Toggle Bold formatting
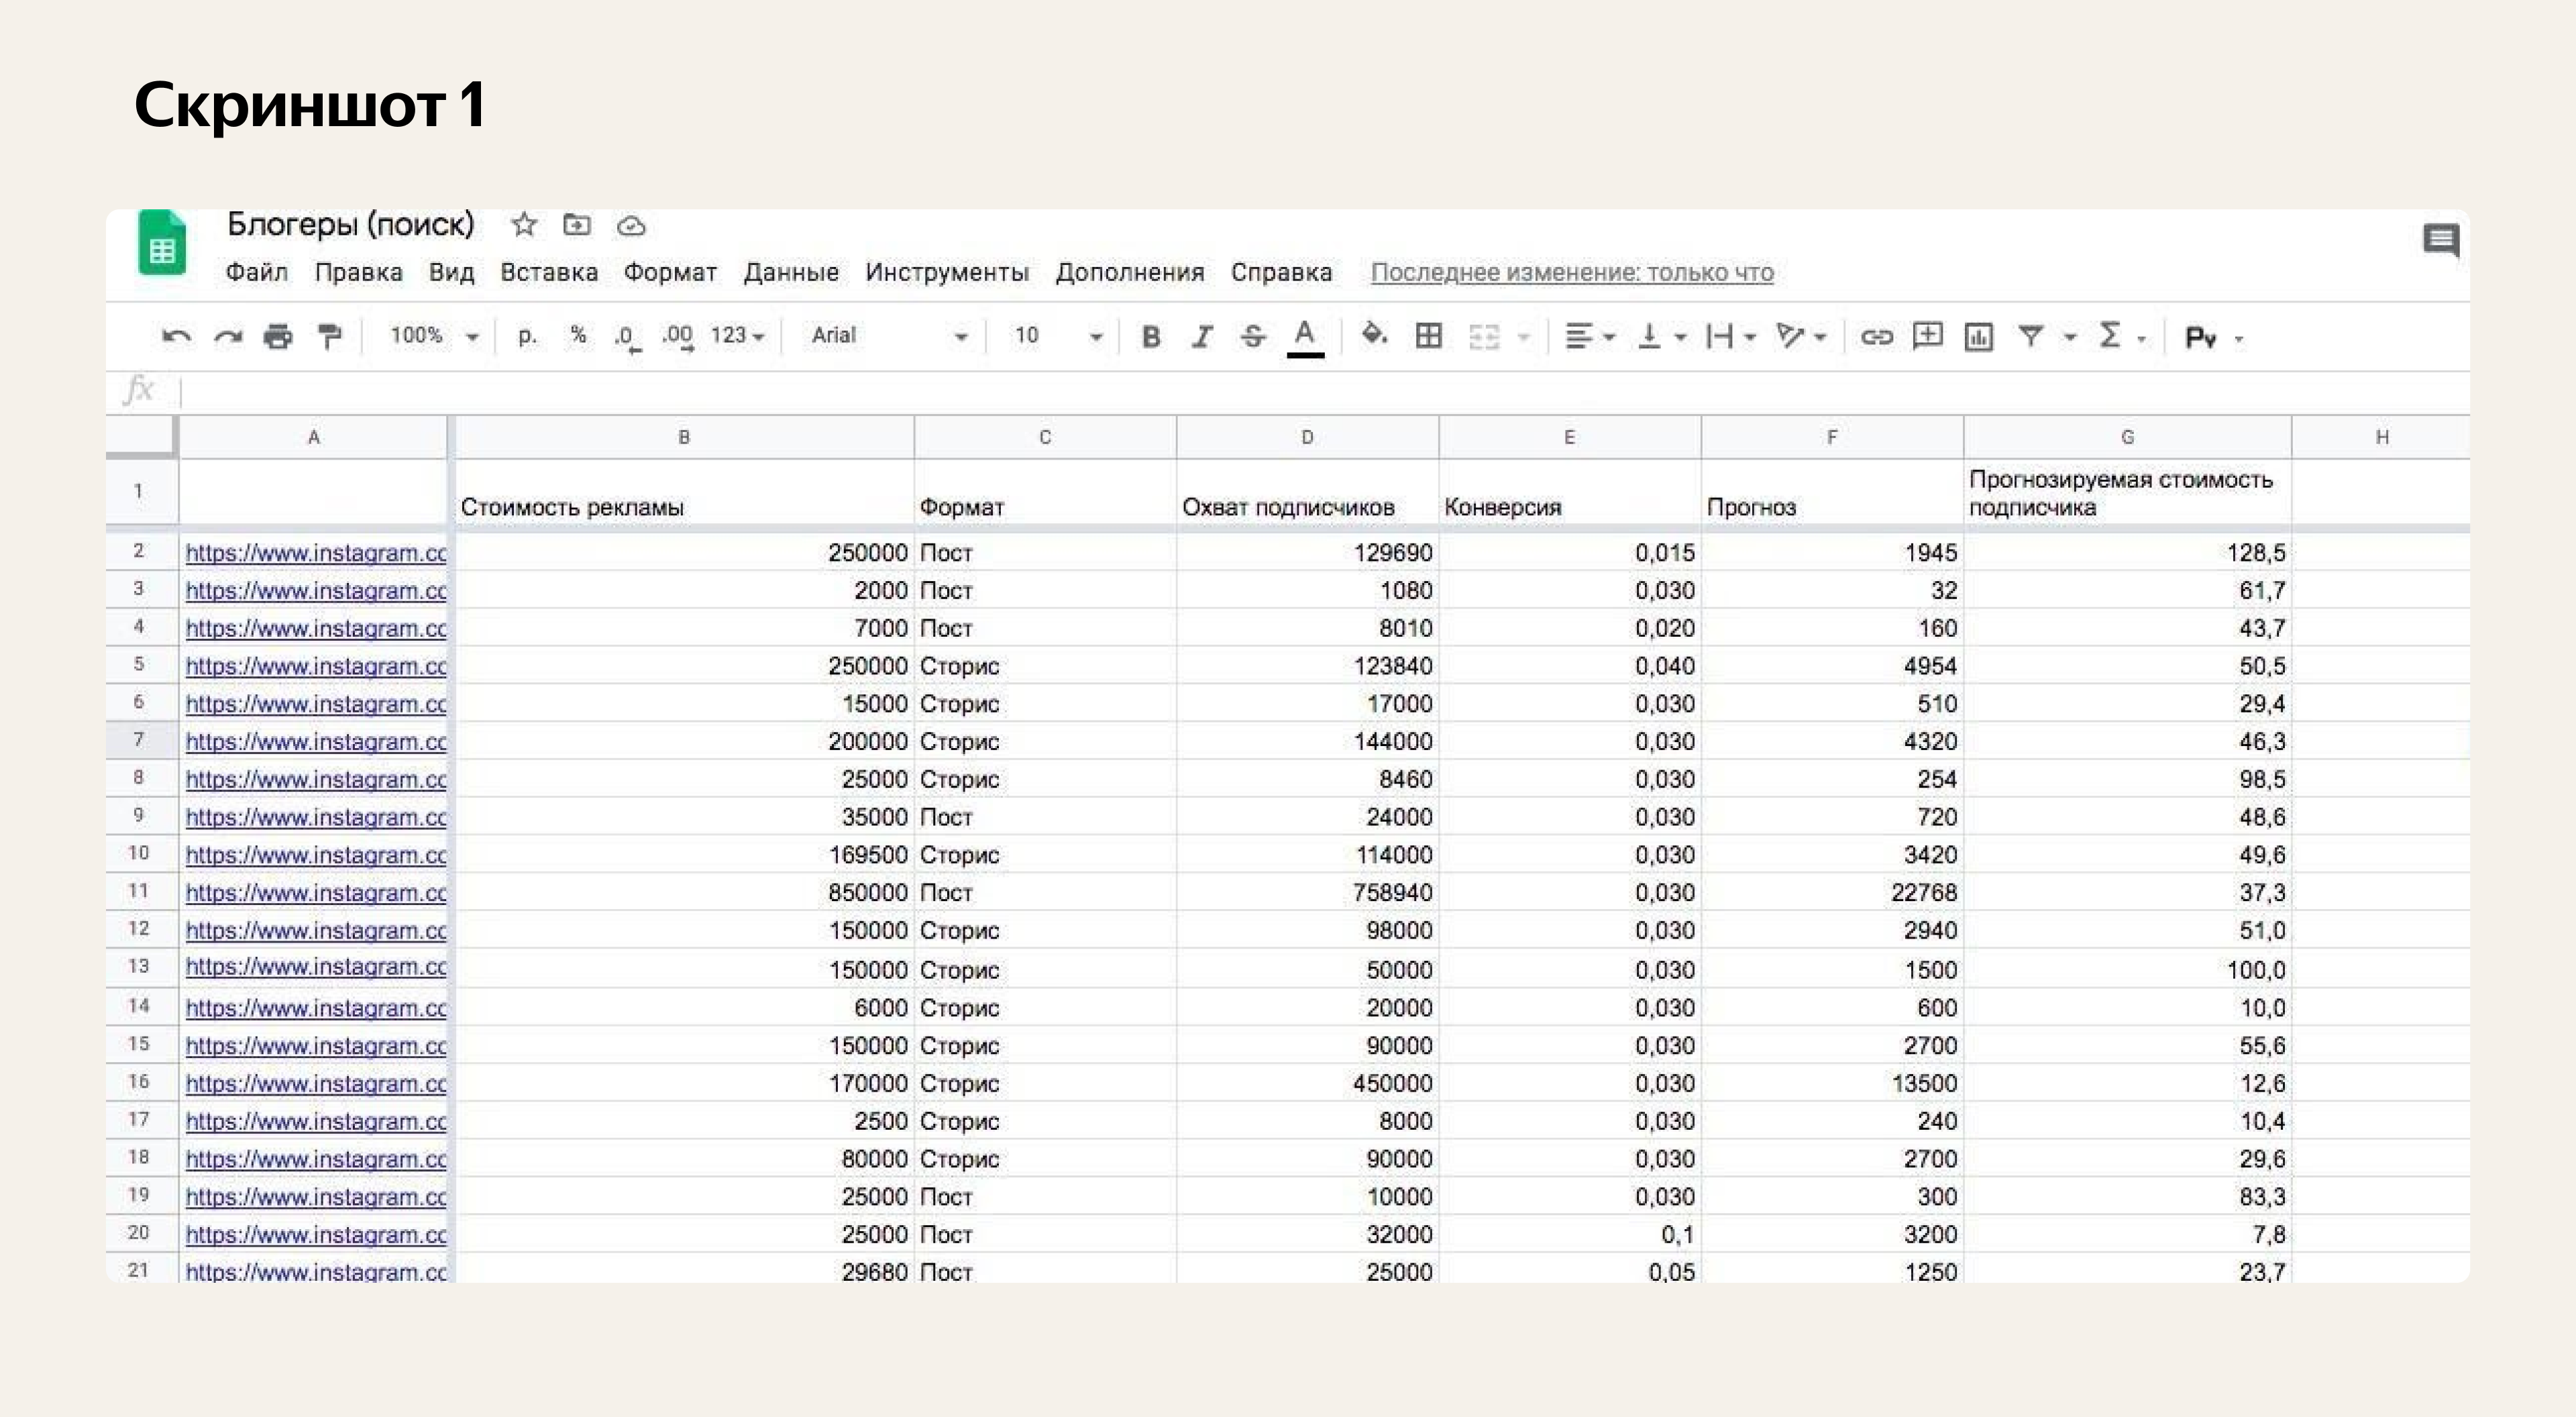 [1151, 337]
